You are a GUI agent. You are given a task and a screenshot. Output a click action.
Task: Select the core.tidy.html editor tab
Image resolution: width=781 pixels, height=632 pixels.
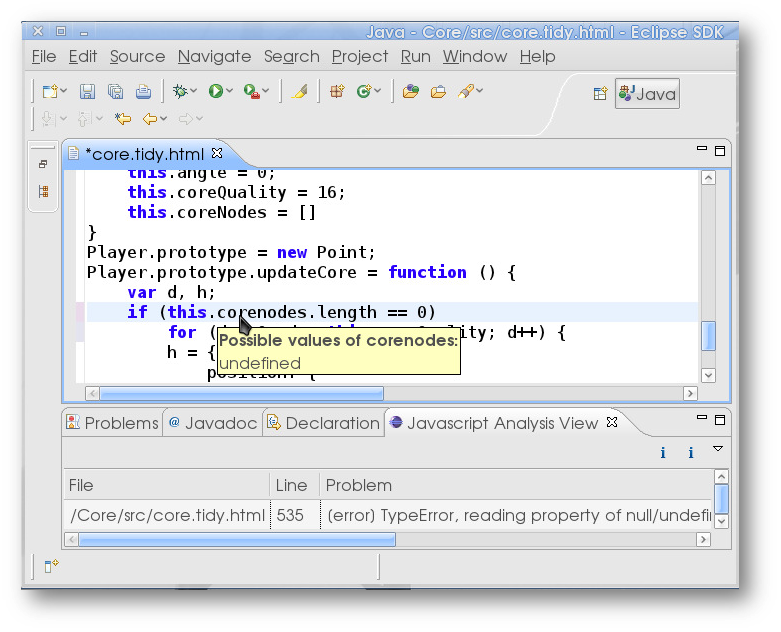tap(144, 154)
